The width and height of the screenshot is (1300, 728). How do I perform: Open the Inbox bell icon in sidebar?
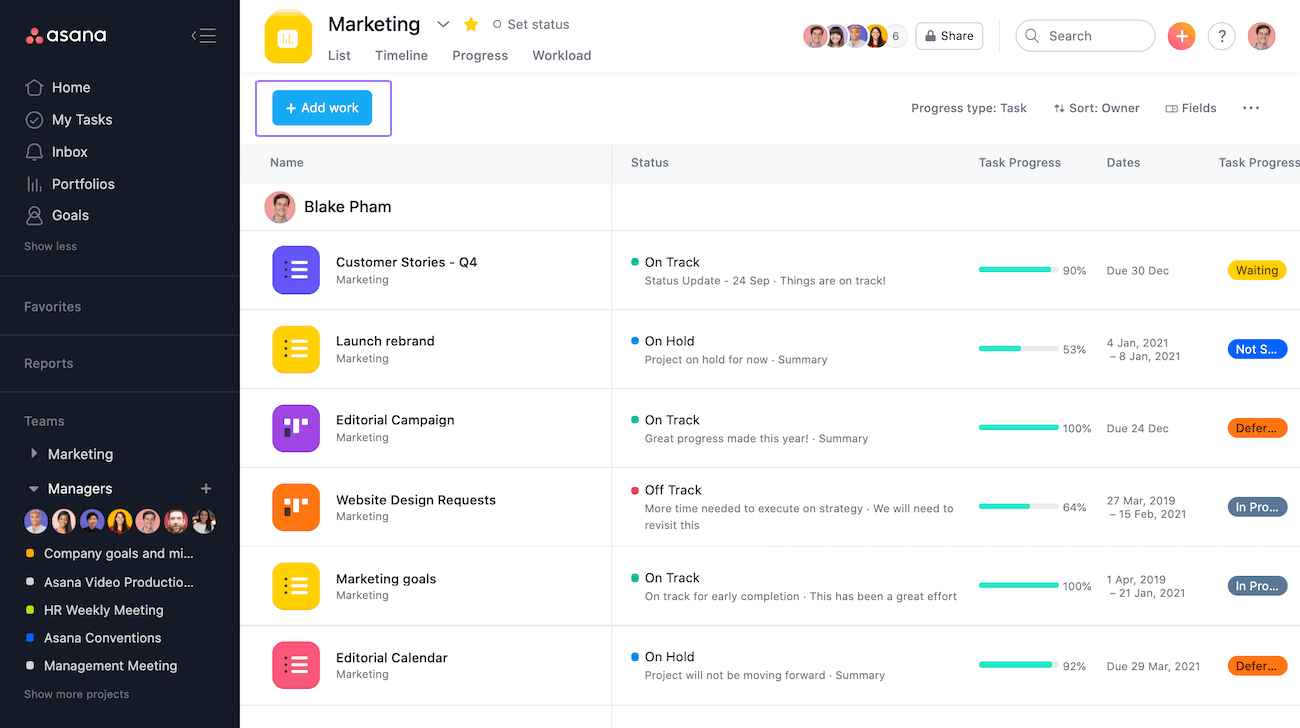[x=35, y=152]
